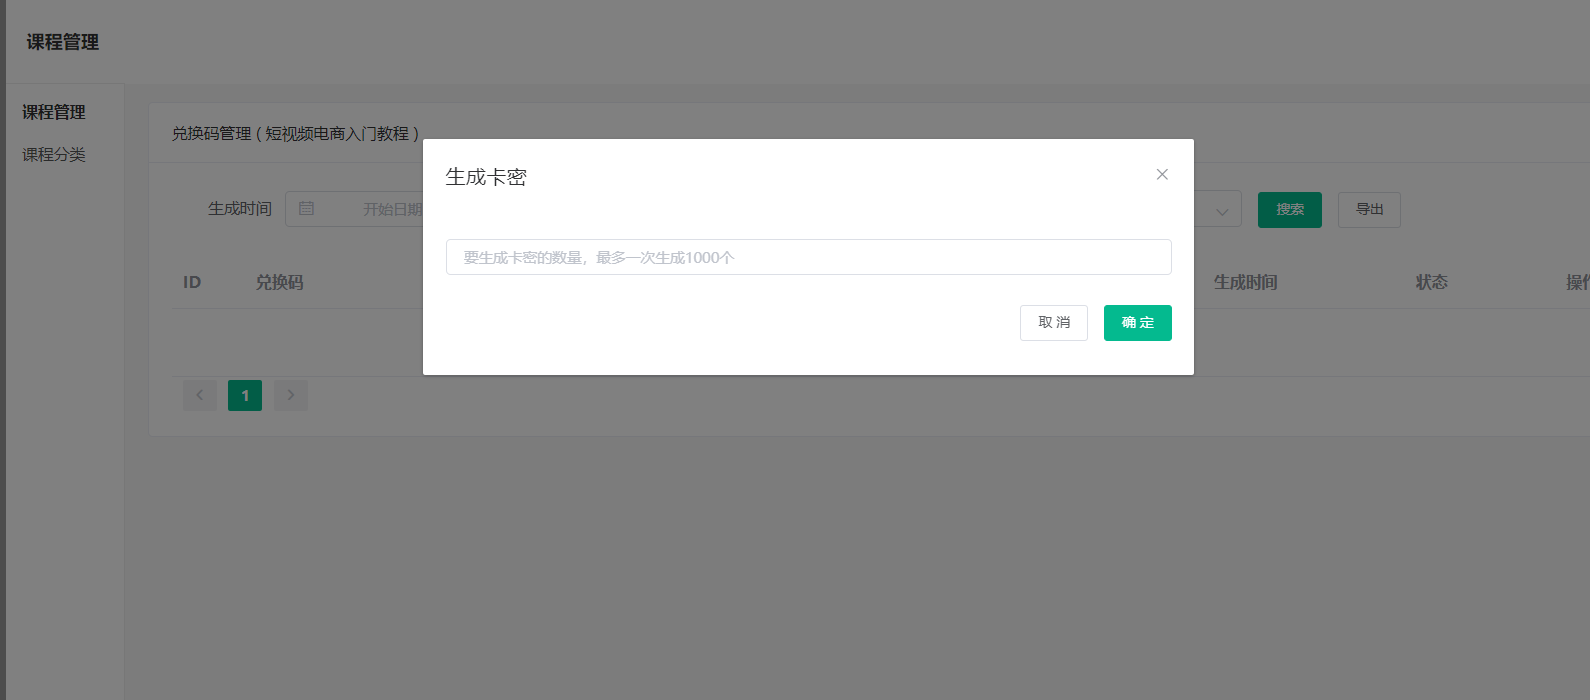Go to next page with right arrow

[291, 395]
